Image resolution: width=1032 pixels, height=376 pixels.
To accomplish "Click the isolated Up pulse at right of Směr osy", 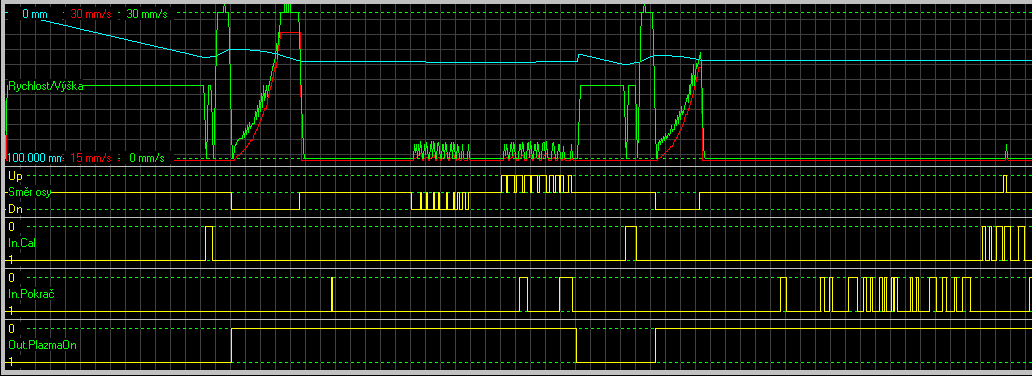I will [x=1005, y=184].
